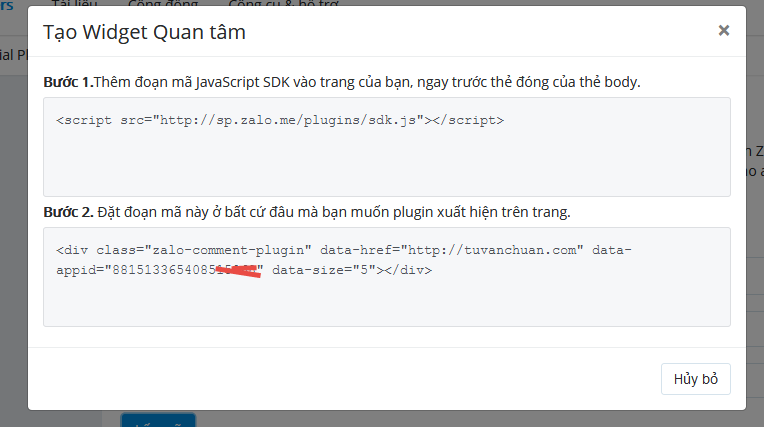764x427 pixels.
Task: Click the sdk.js script URL text
Action: tap(288, 120)
